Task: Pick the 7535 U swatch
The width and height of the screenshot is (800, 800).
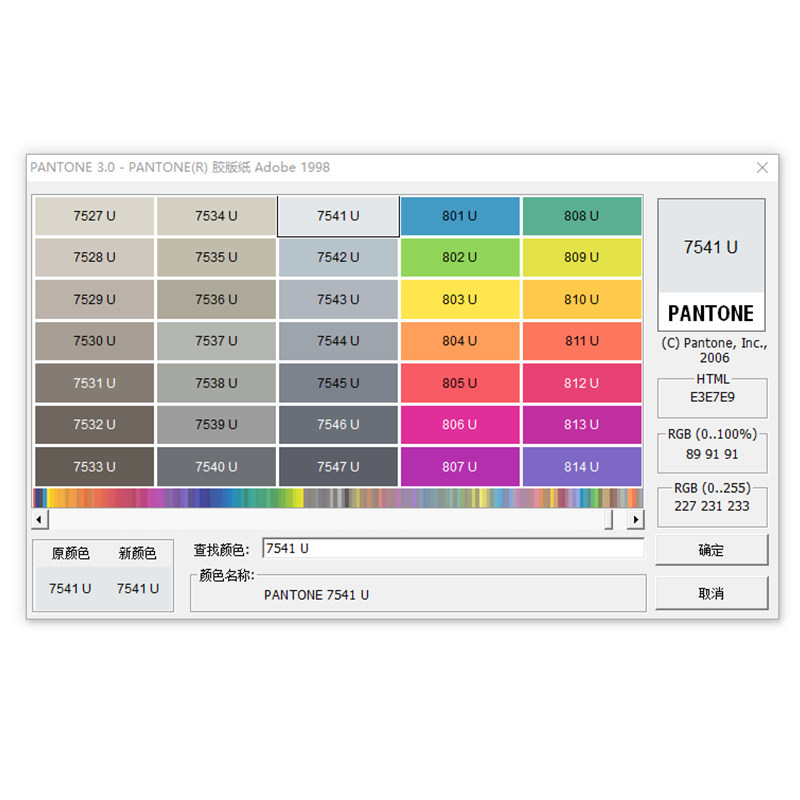Action: click(x=216, y=258)
